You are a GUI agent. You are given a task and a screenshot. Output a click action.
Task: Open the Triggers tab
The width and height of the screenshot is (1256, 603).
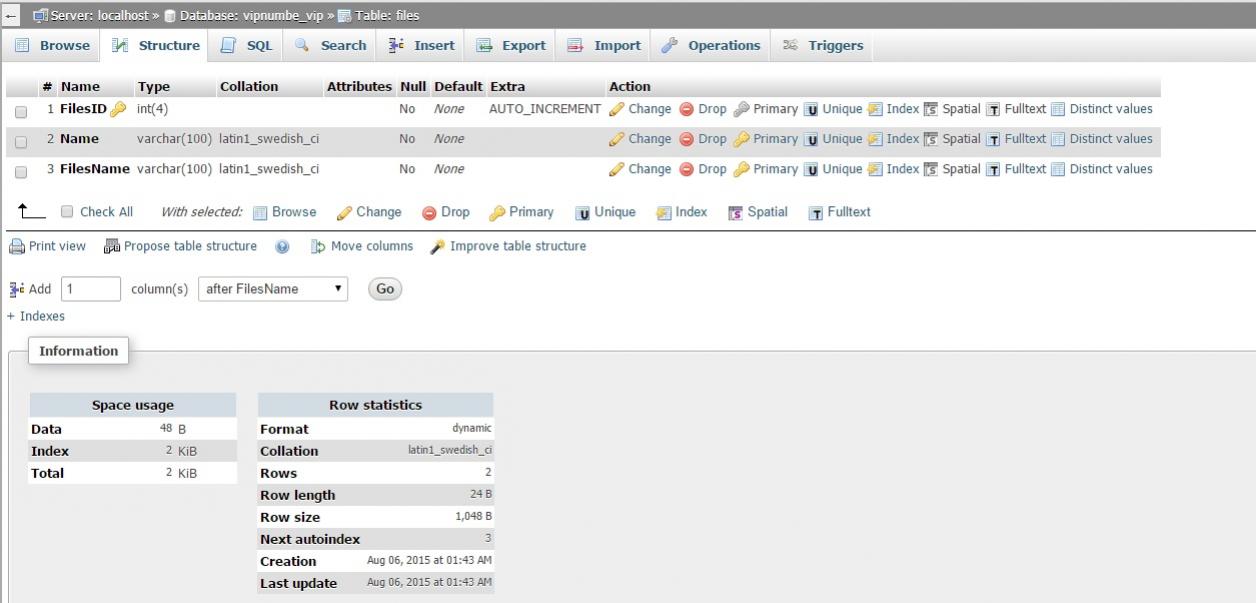pyautogui.click(x=823, y=45)
